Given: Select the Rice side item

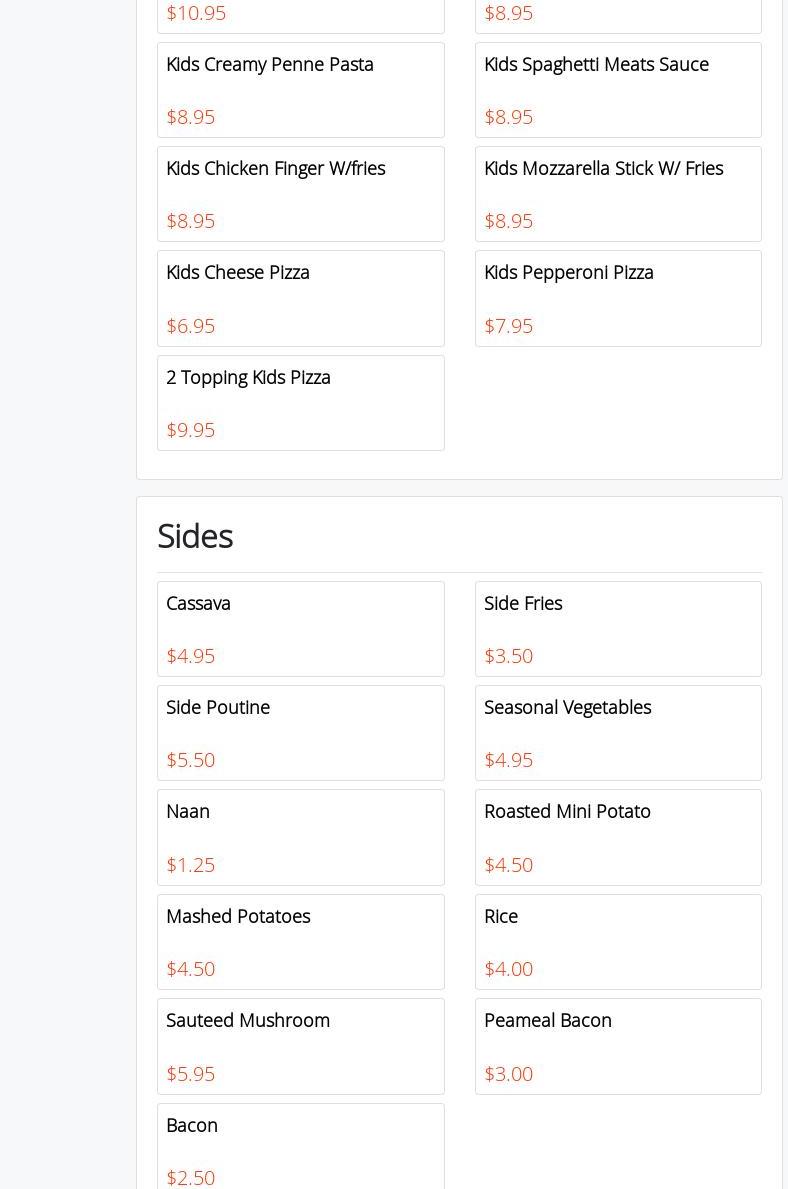Looking at the screenshot, I should (617, 942).
